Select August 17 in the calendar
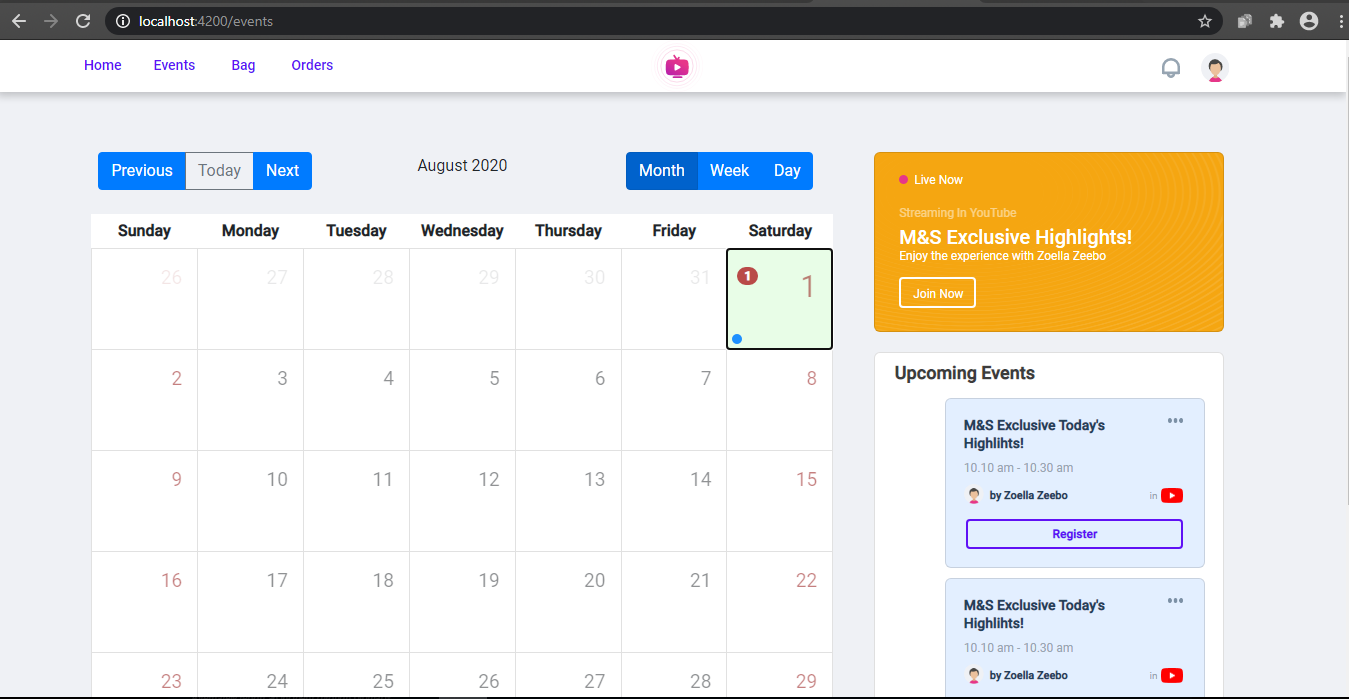This screenshot has height=699, width=1349. (x=250, y=602)
